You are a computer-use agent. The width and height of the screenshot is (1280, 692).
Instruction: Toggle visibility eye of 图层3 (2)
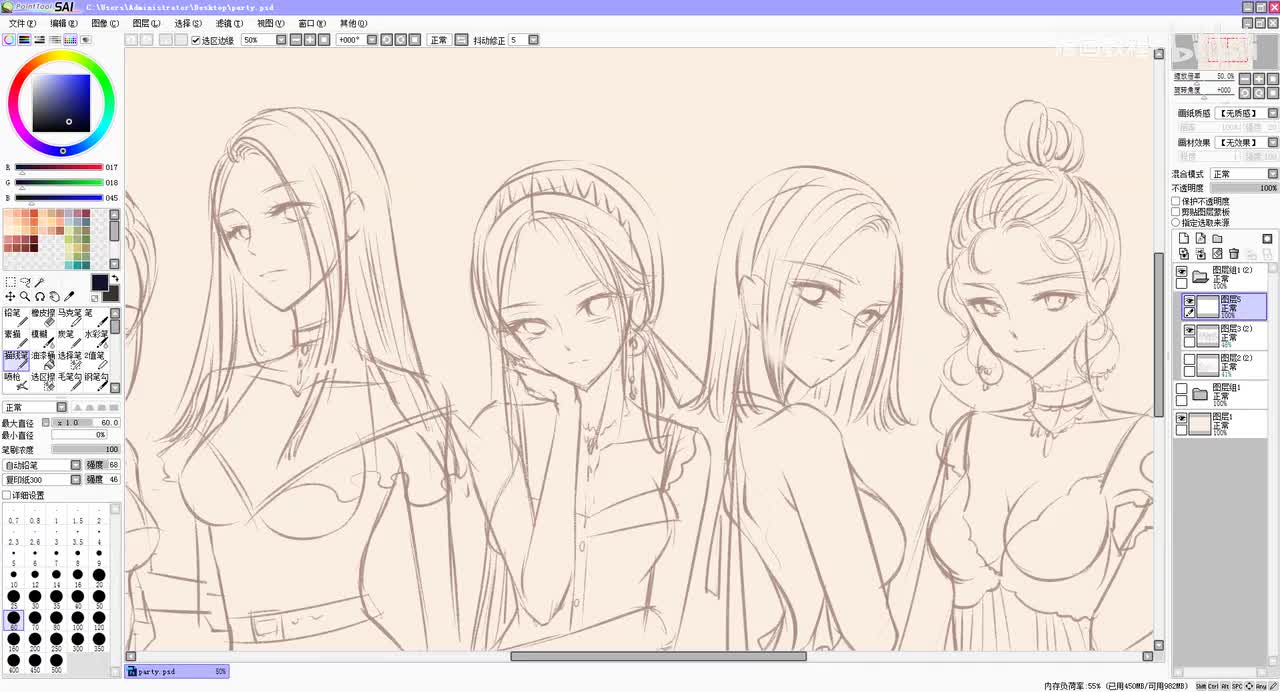pos(1190,329)
